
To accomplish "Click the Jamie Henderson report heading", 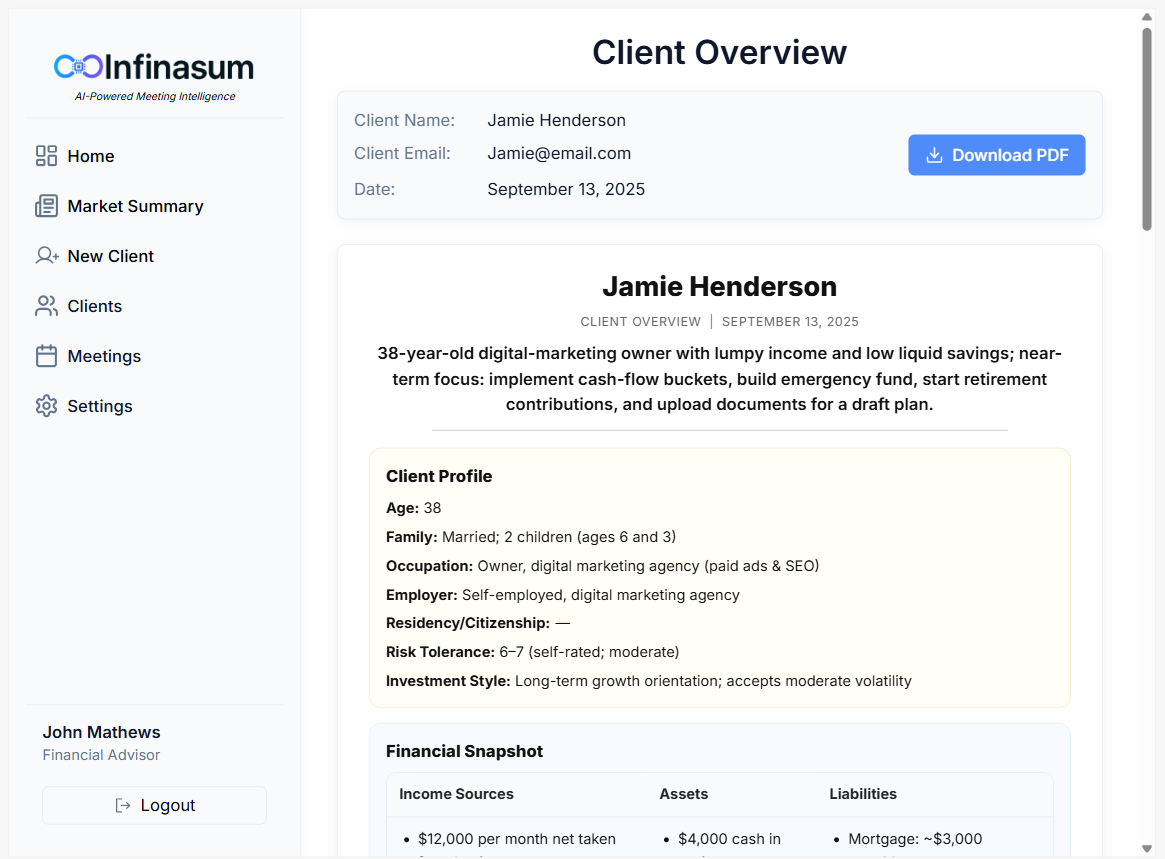I will (719, 287).
